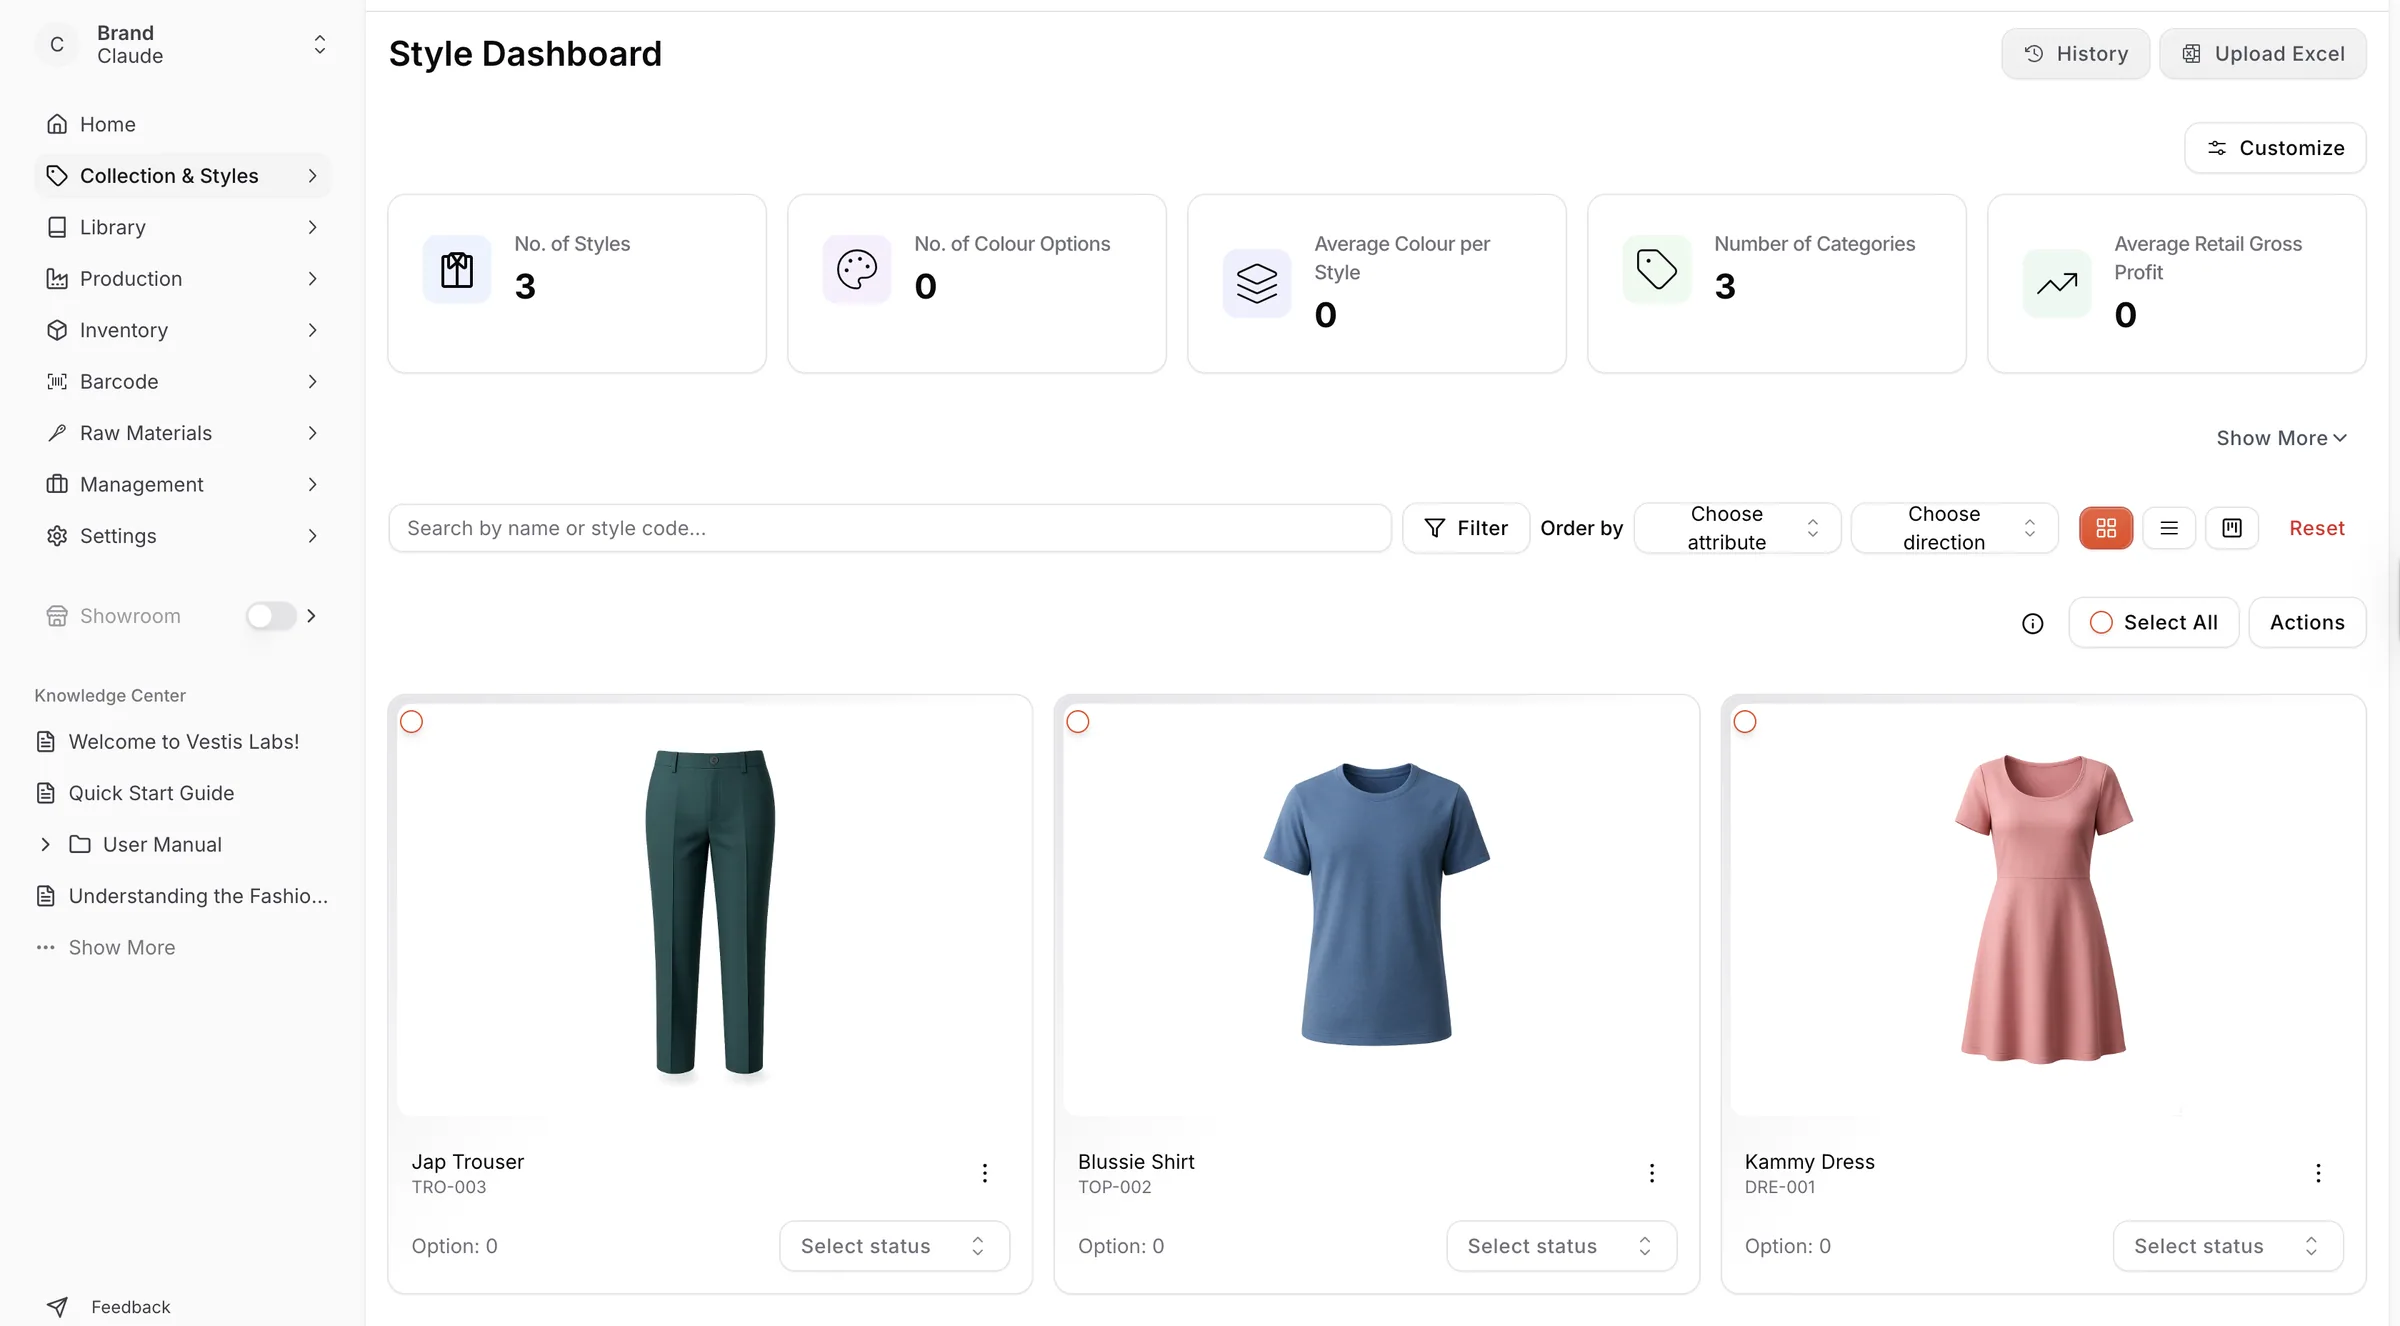Select the Jap Trouser card checkbox
Screen dimensions: 2400x1326
(411, 722)
